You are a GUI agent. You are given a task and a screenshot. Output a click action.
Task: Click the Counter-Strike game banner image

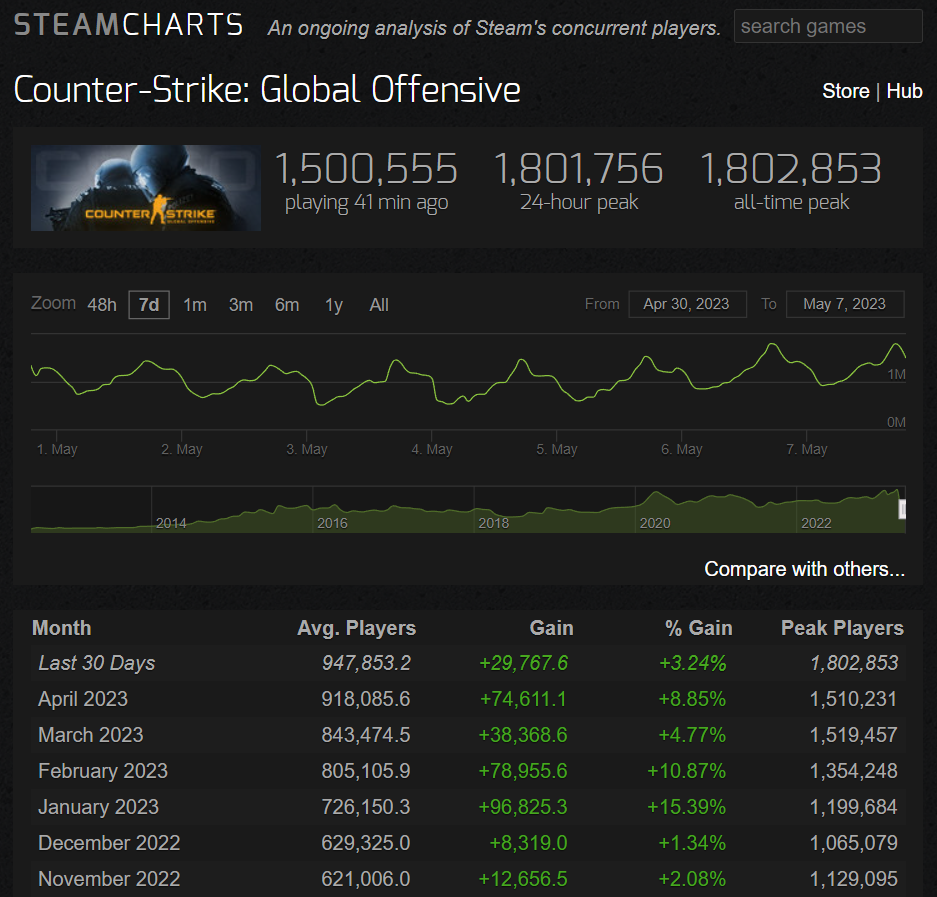(146, 188)
